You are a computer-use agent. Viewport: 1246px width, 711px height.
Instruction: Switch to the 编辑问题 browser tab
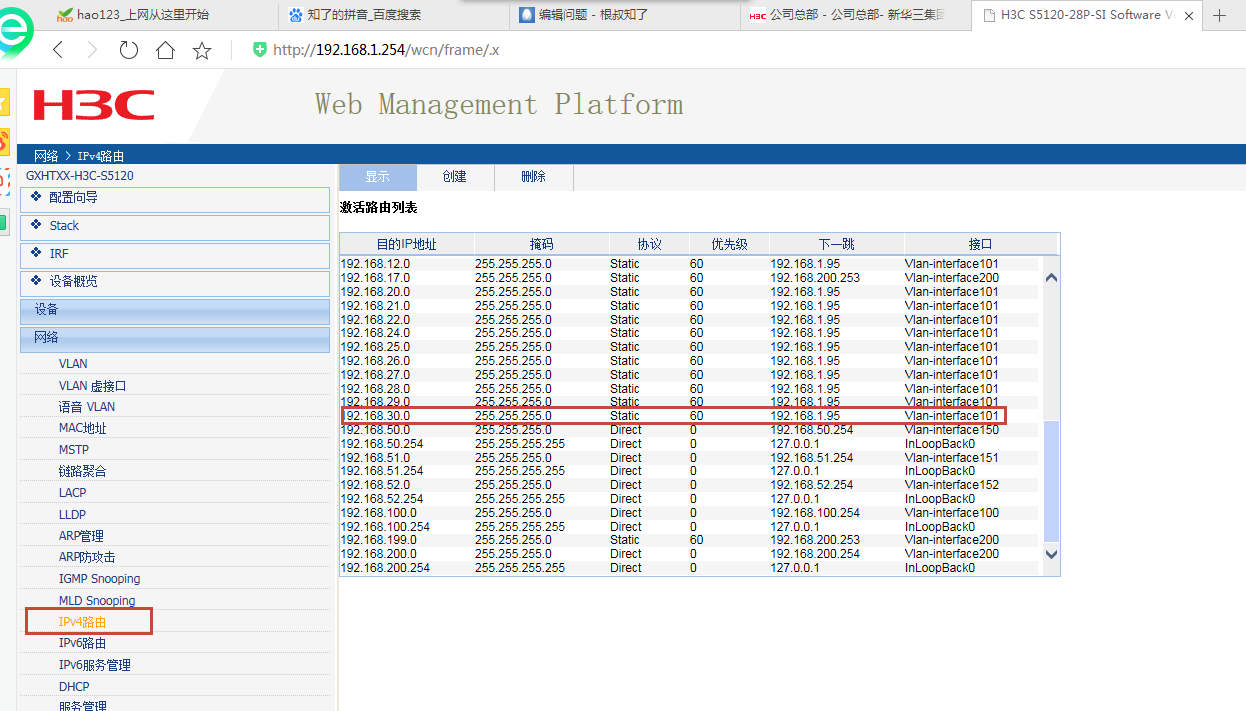tap(625, 15)
